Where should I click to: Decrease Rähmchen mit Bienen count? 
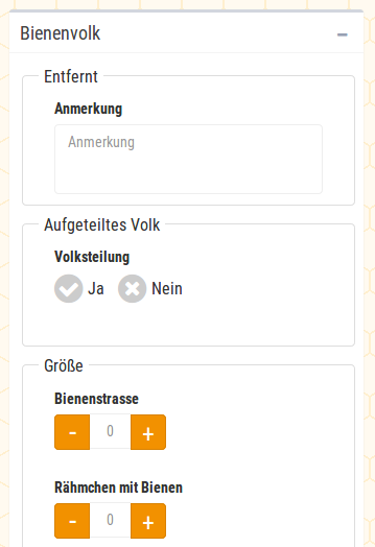pos(72,521)
